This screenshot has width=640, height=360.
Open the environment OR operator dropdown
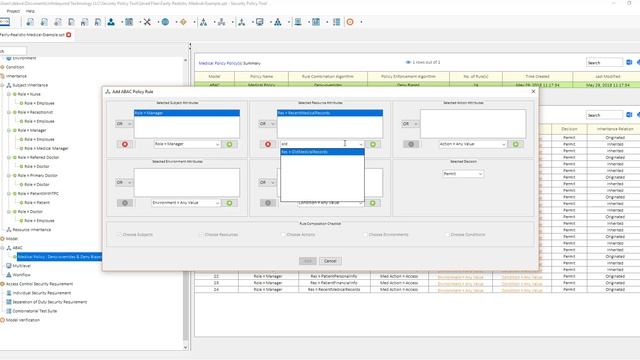[x=124, y=182]
